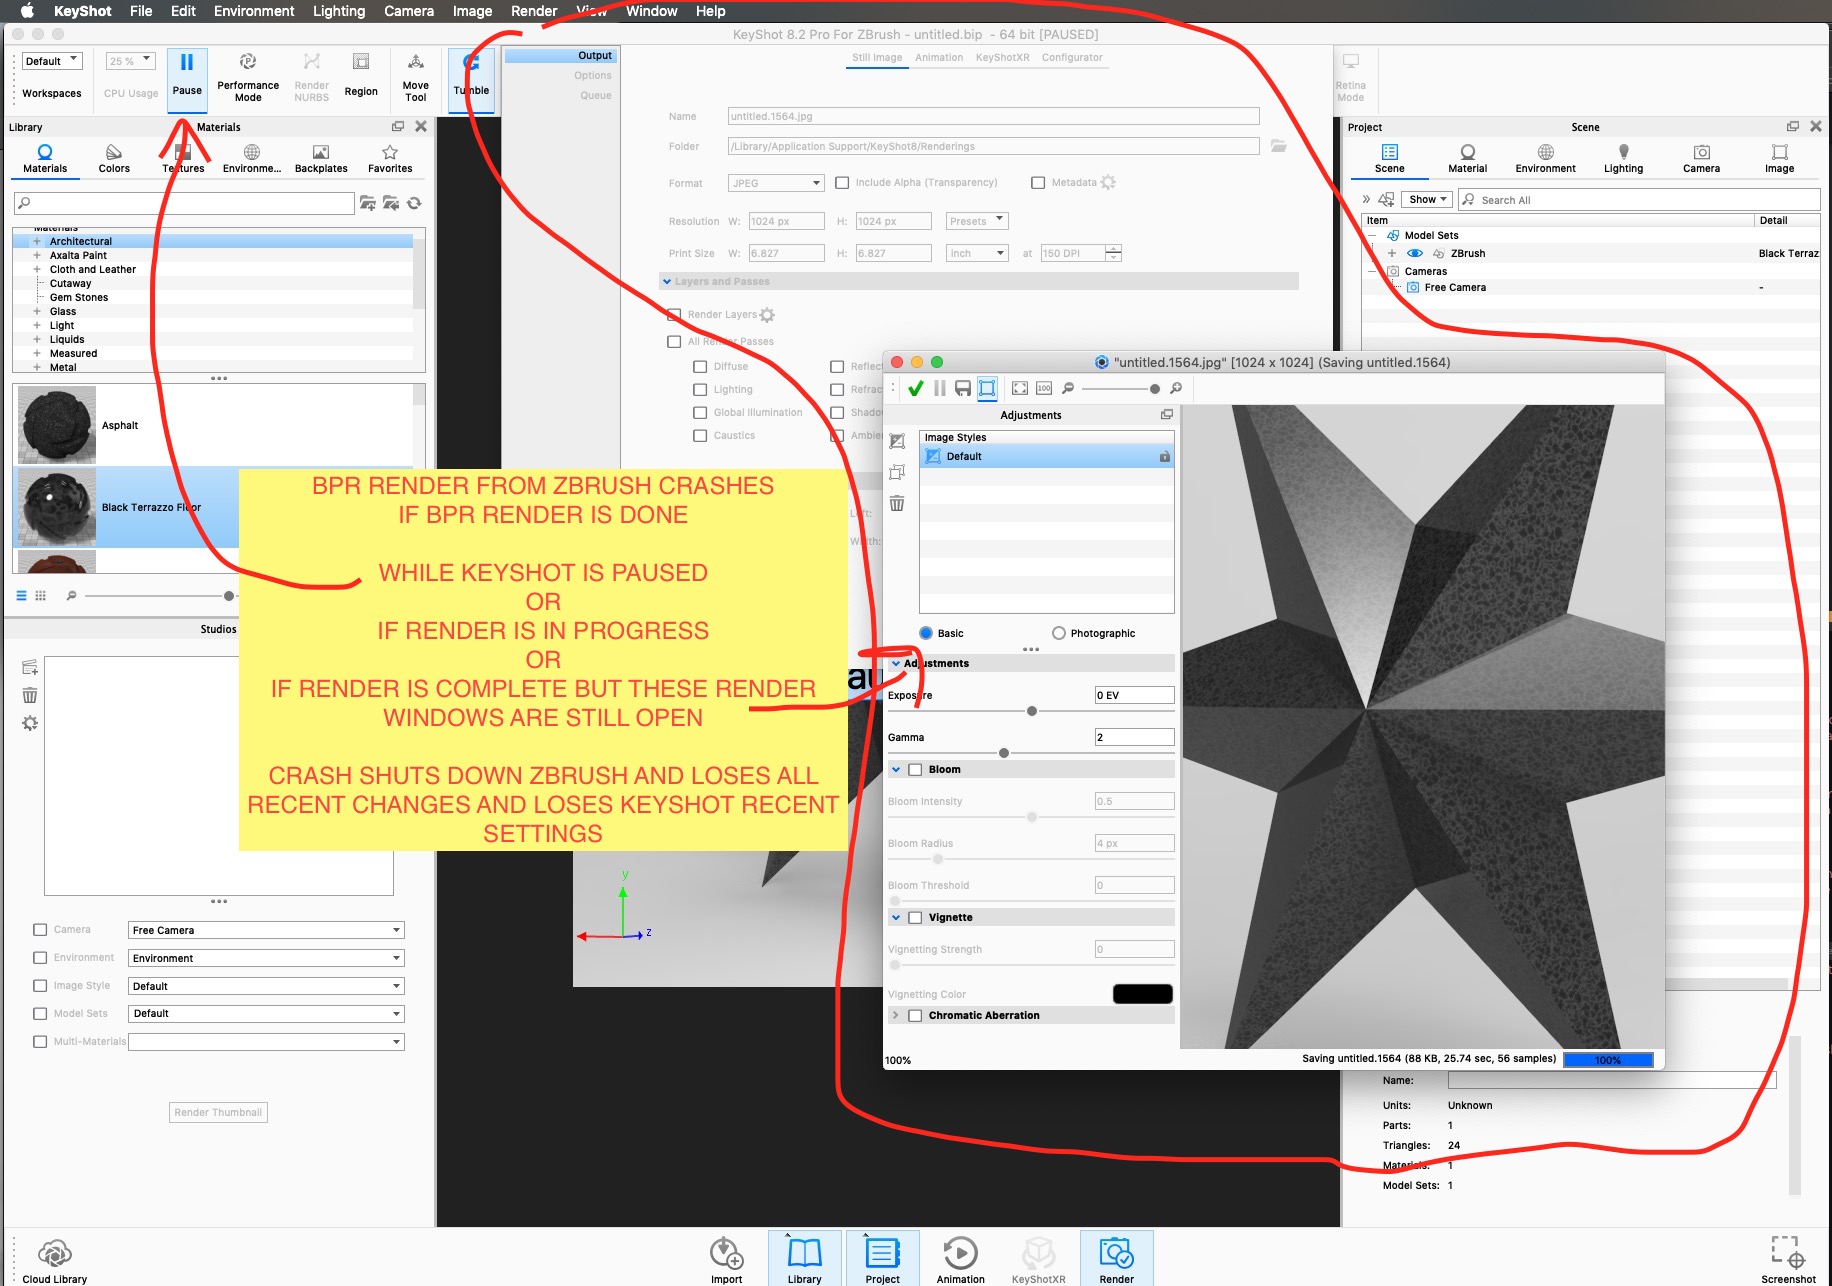Switch to Configurator render tab

pos(1072,57)
